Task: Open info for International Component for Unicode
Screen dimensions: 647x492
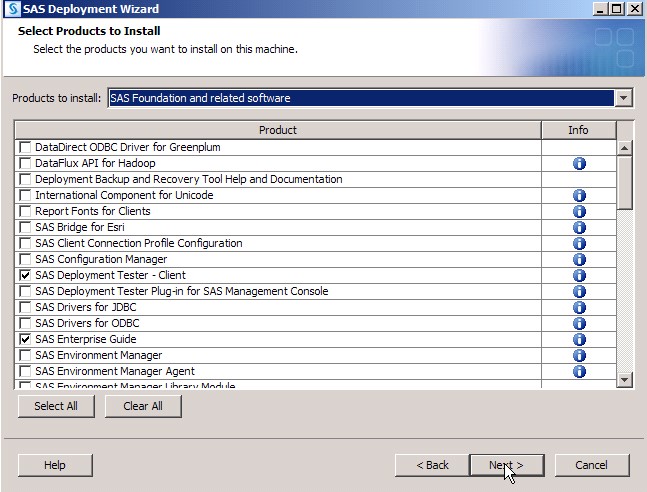Action: [x=579, y=196]
